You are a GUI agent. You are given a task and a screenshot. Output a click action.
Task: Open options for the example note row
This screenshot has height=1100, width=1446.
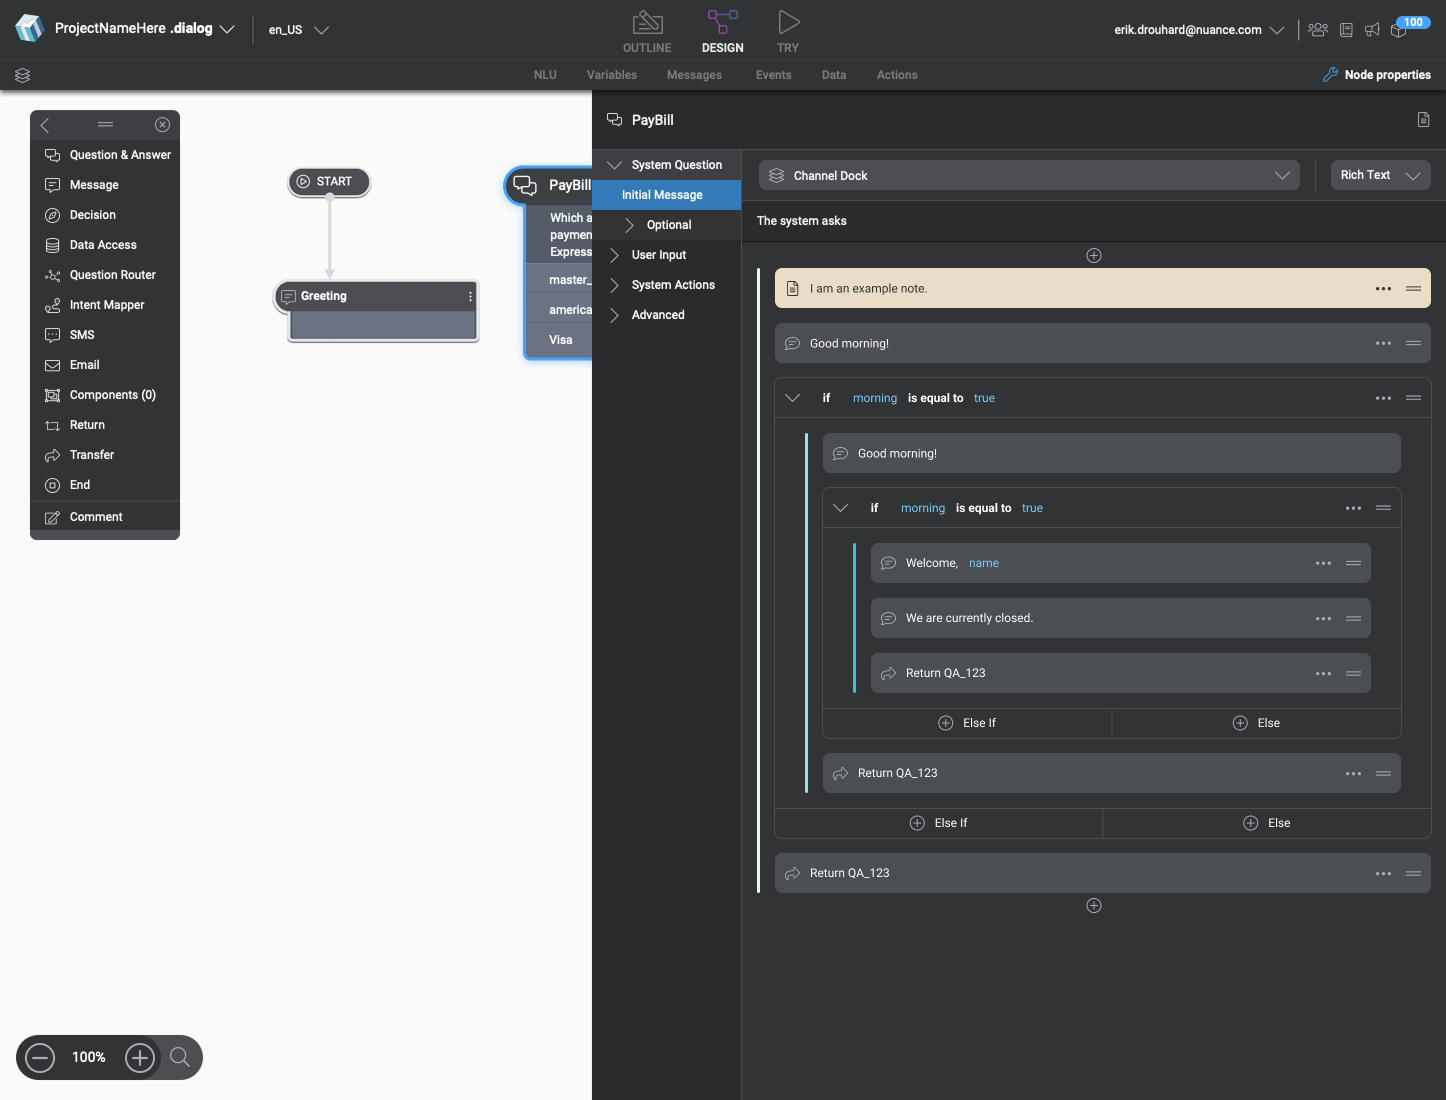tap(1383, 289)
